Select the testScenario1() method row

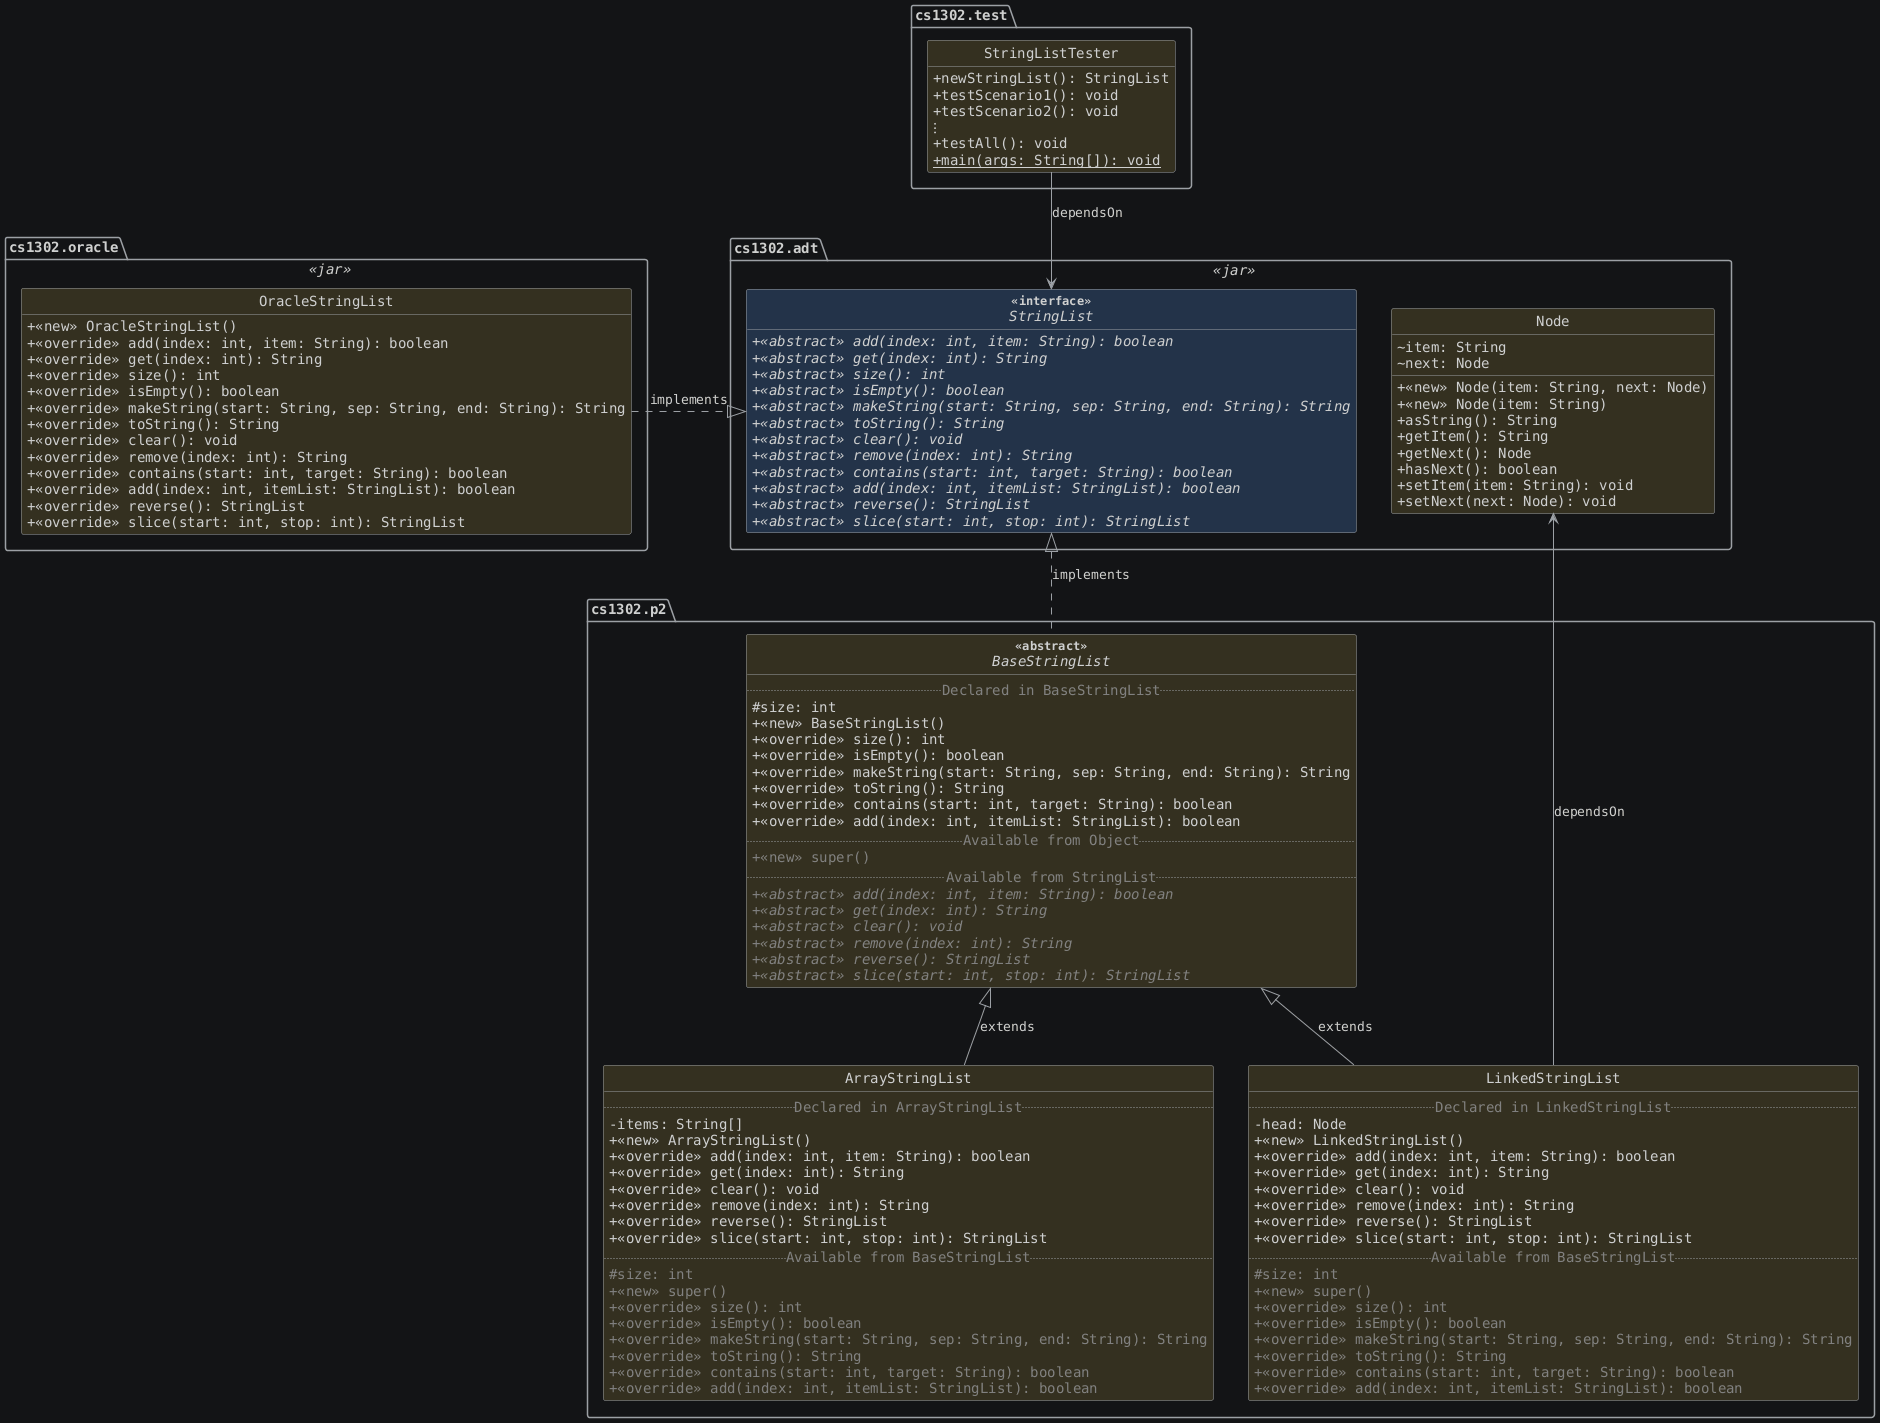pyautogui.click(x=1025, y=96)
